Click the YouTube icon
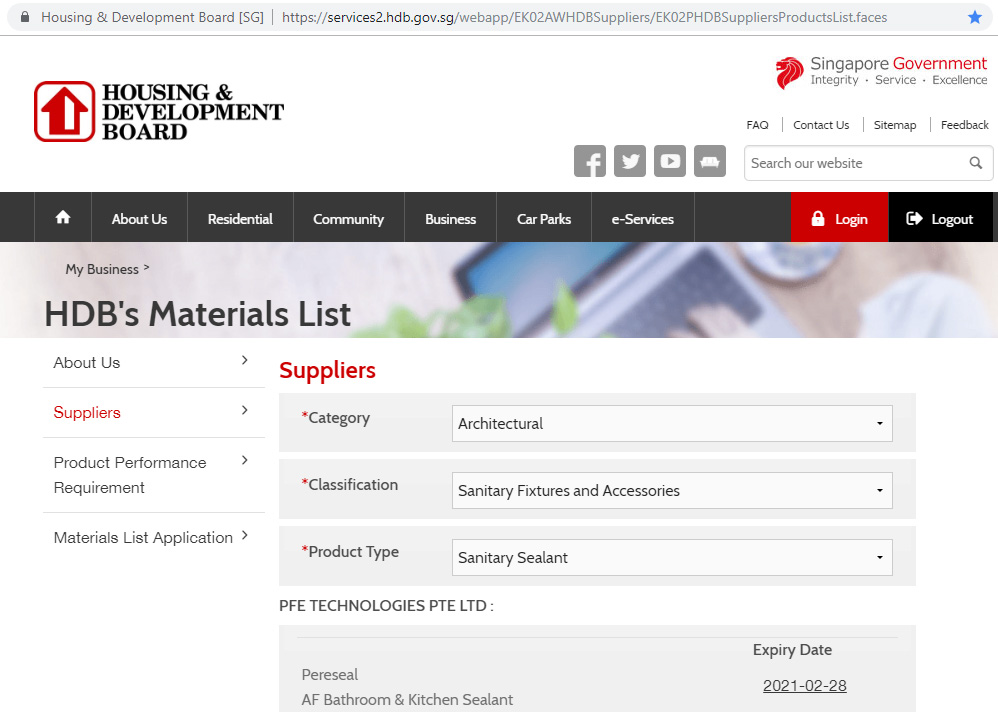This screenshot has height=726, width=998. [670, 161]
